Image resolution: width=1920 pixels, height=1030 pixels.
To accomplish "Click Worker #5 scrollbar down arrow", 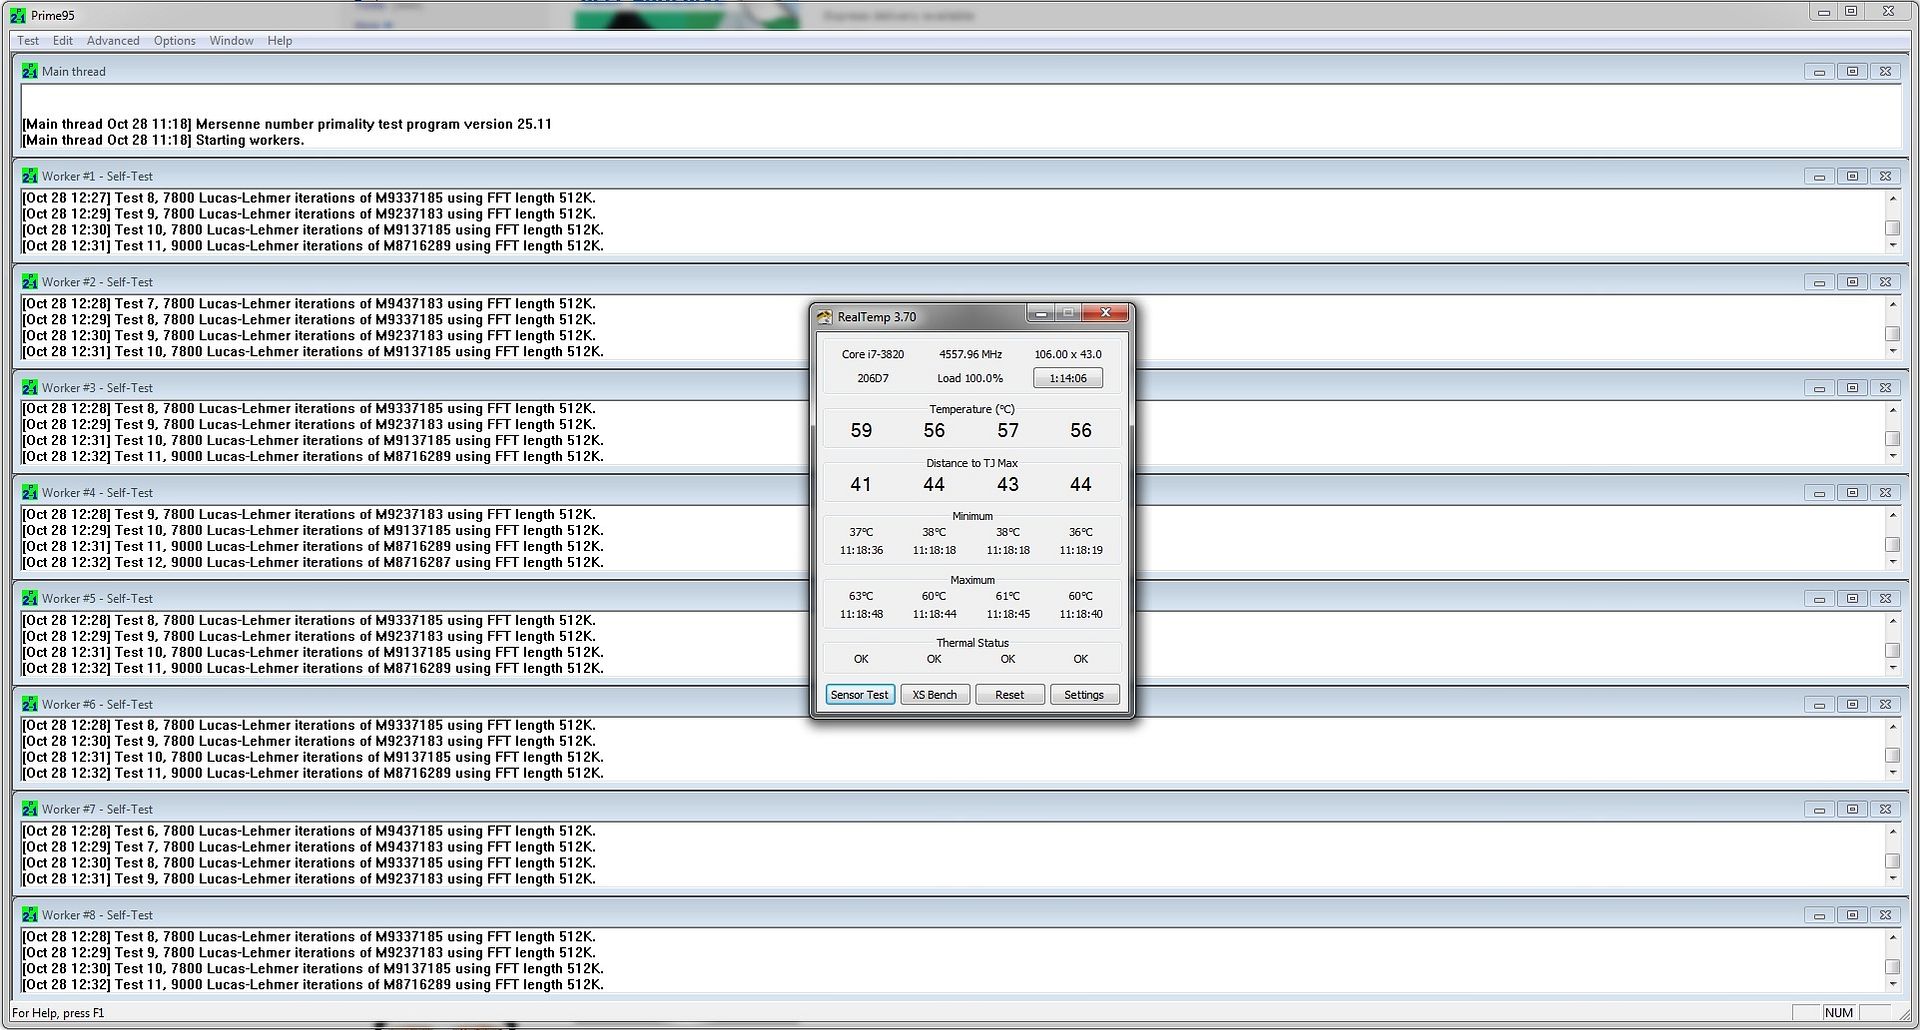I will coord(1892,668).
